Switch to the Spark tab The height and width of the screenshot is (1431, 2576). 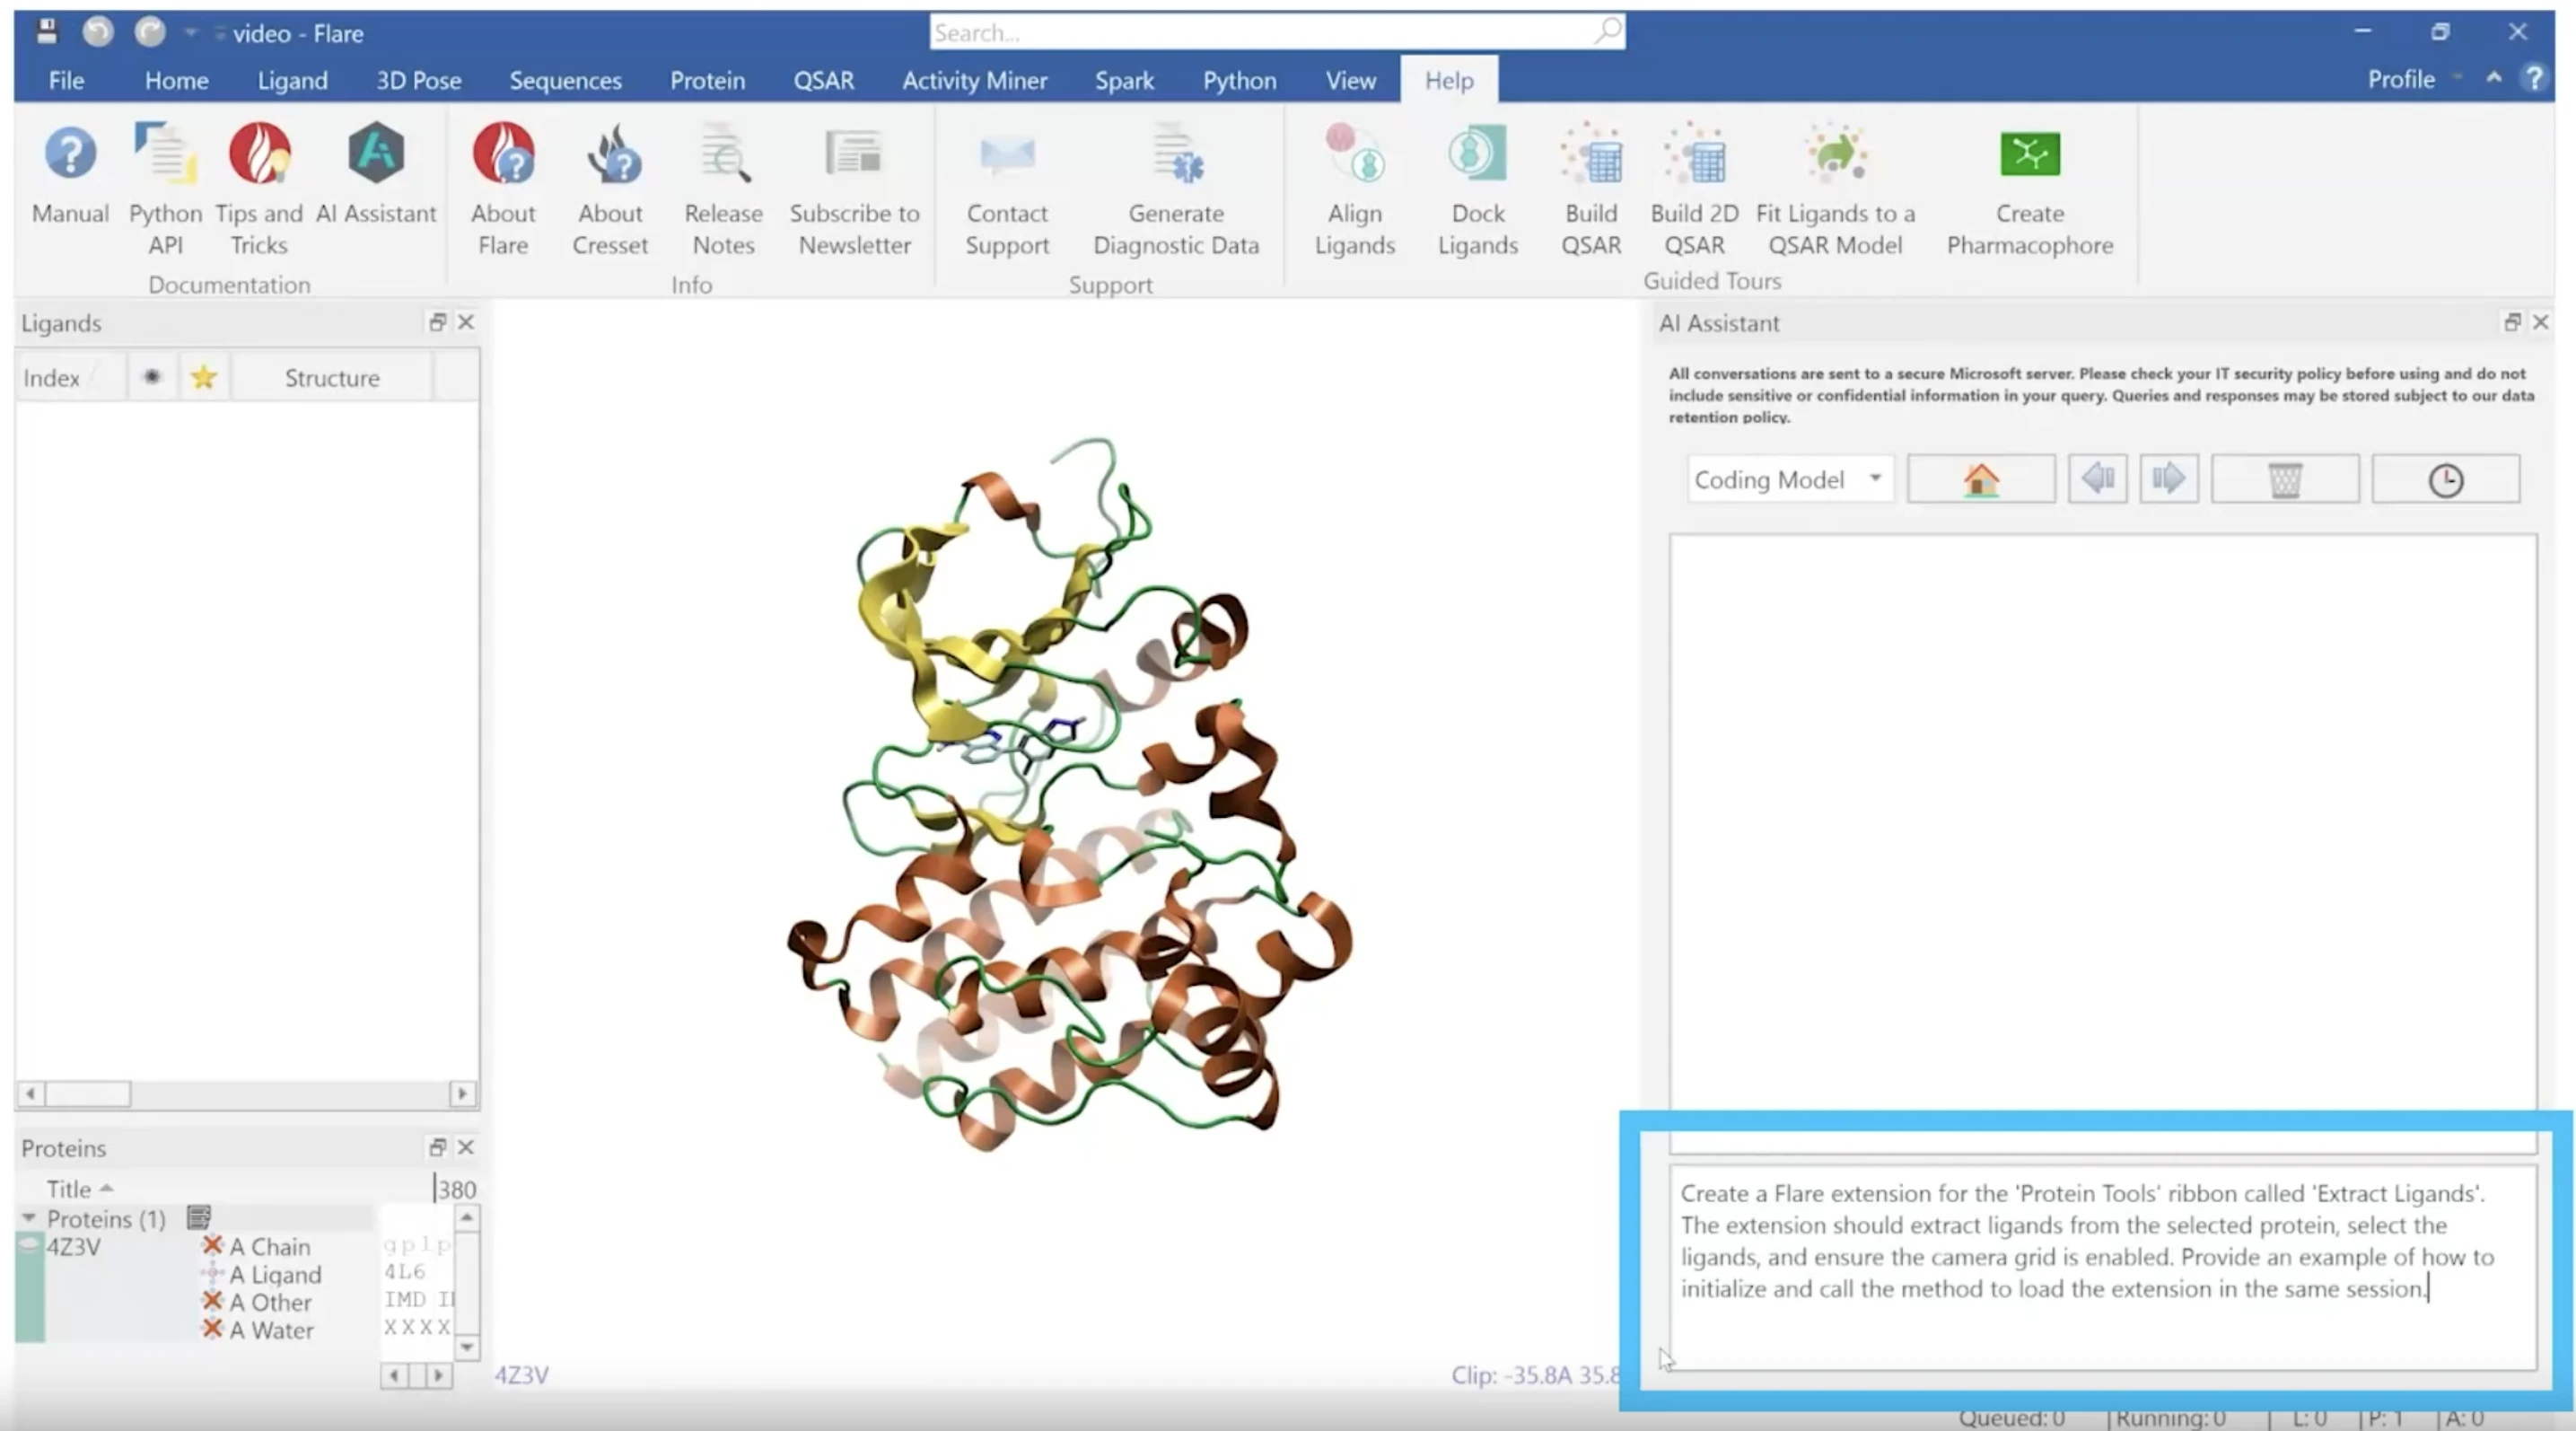[x=1124, y=80]
